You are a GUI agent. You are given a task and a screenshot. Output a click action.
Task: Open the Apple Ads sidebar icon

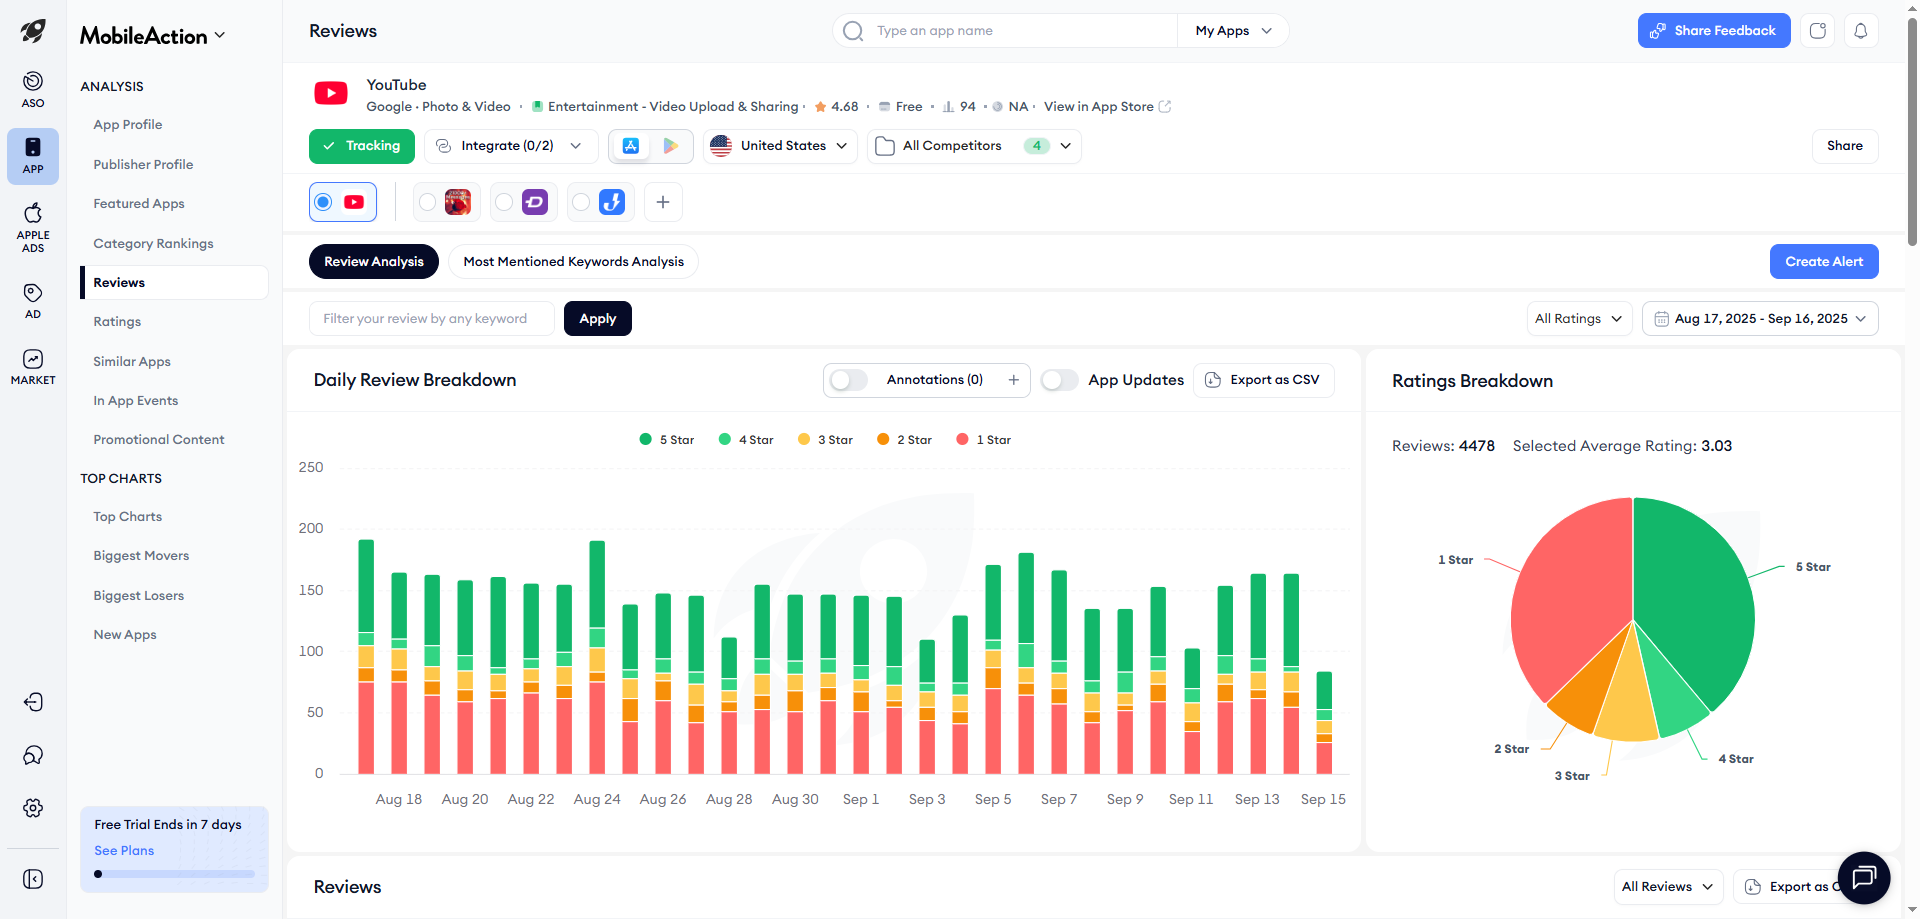[x=33, y=227]
